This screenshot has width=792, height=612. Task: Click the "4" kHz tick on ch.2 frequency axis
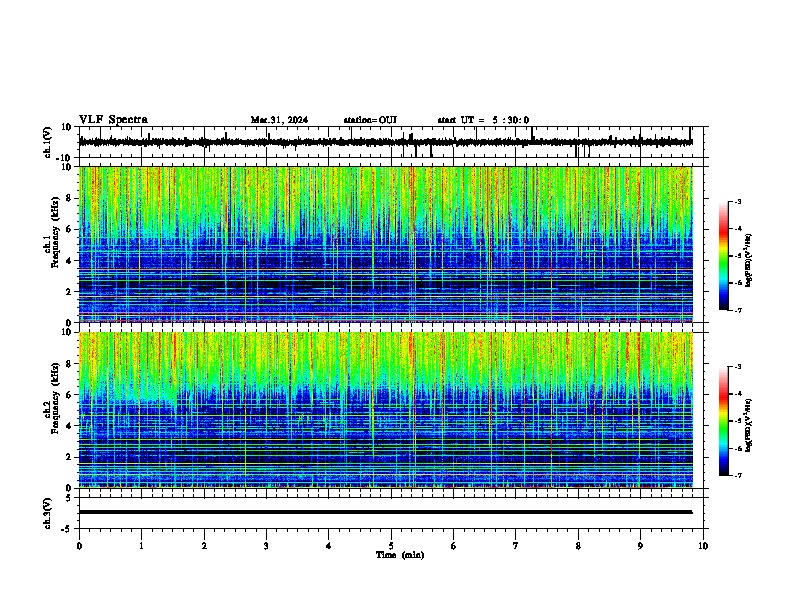tap(69, 426)
